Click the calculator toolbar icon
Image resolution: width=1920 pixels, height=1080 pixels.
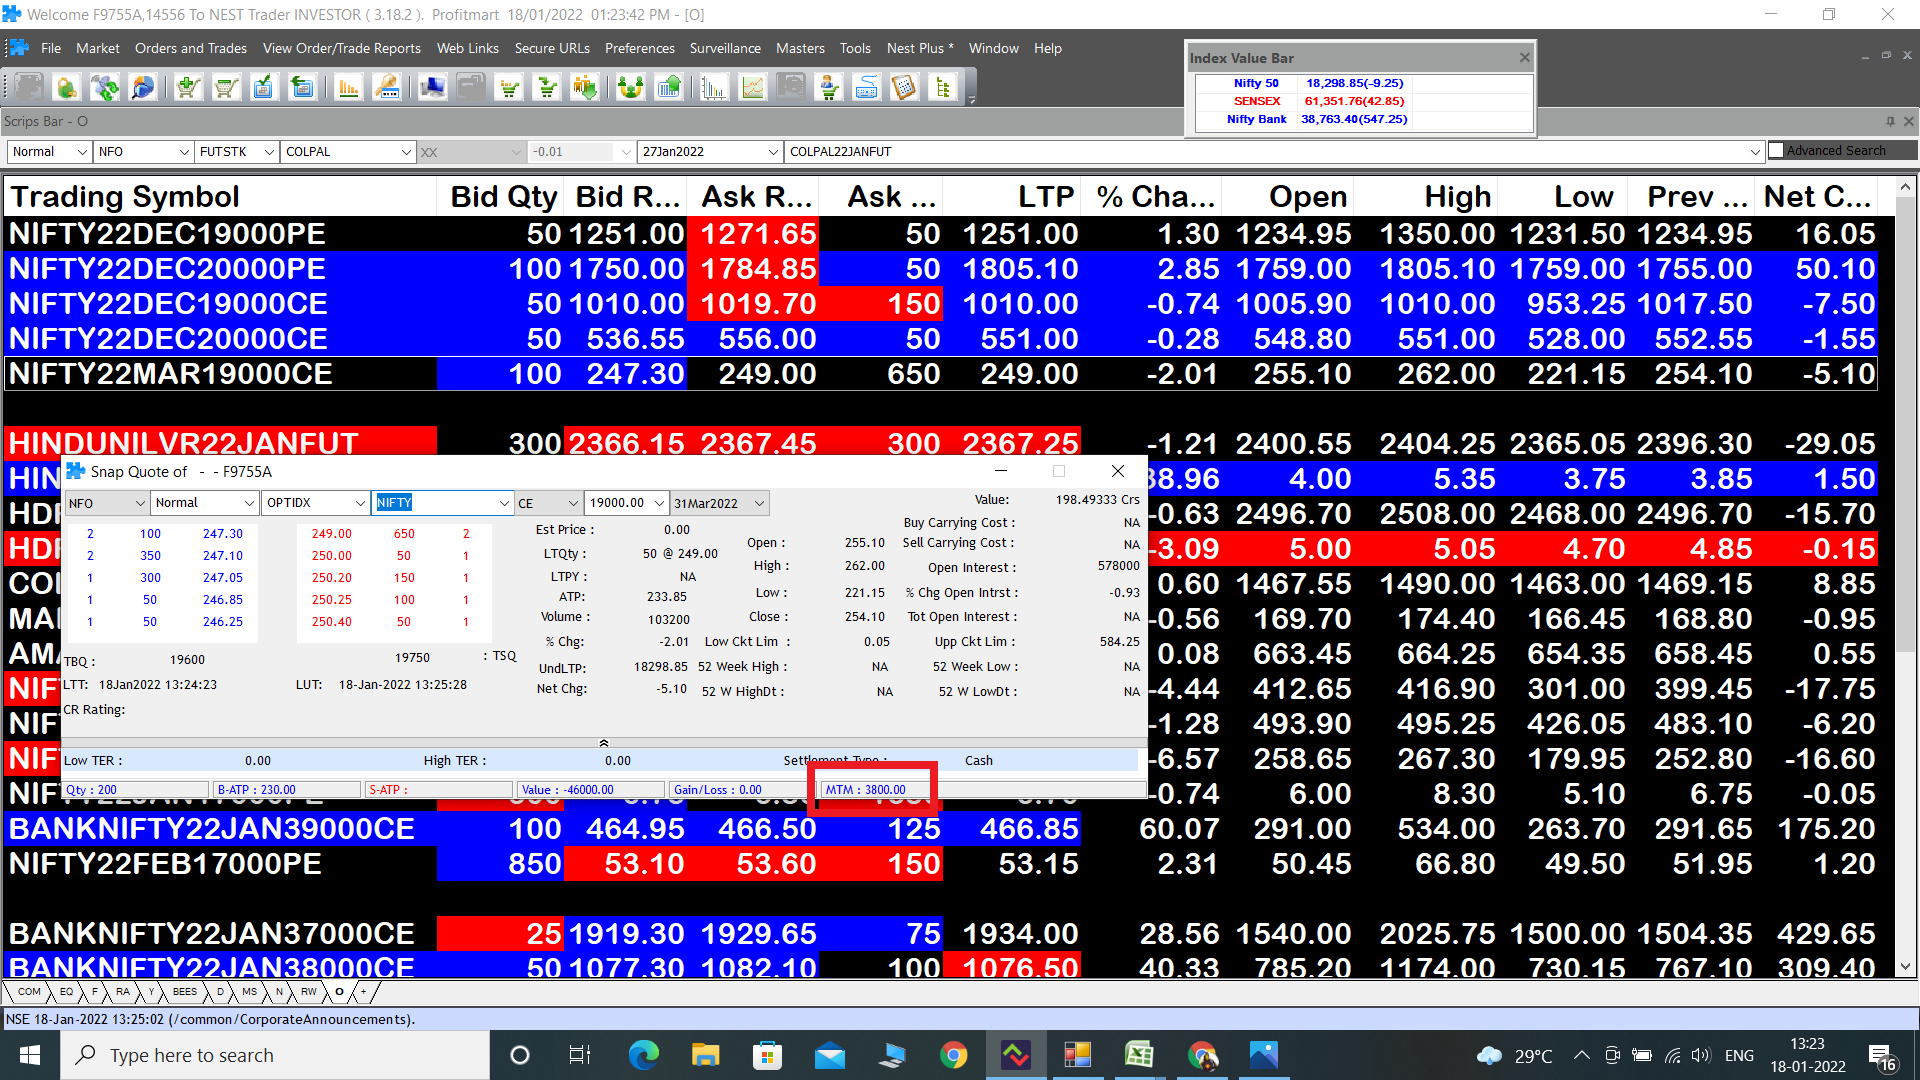click(x=904, y=88)
